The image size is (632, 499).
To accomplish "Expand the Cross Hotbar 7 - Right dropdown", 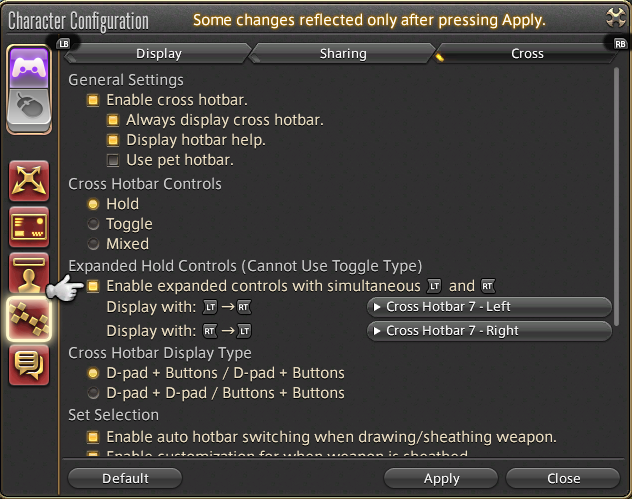I will pyautogui.click(x=489, y=331).
